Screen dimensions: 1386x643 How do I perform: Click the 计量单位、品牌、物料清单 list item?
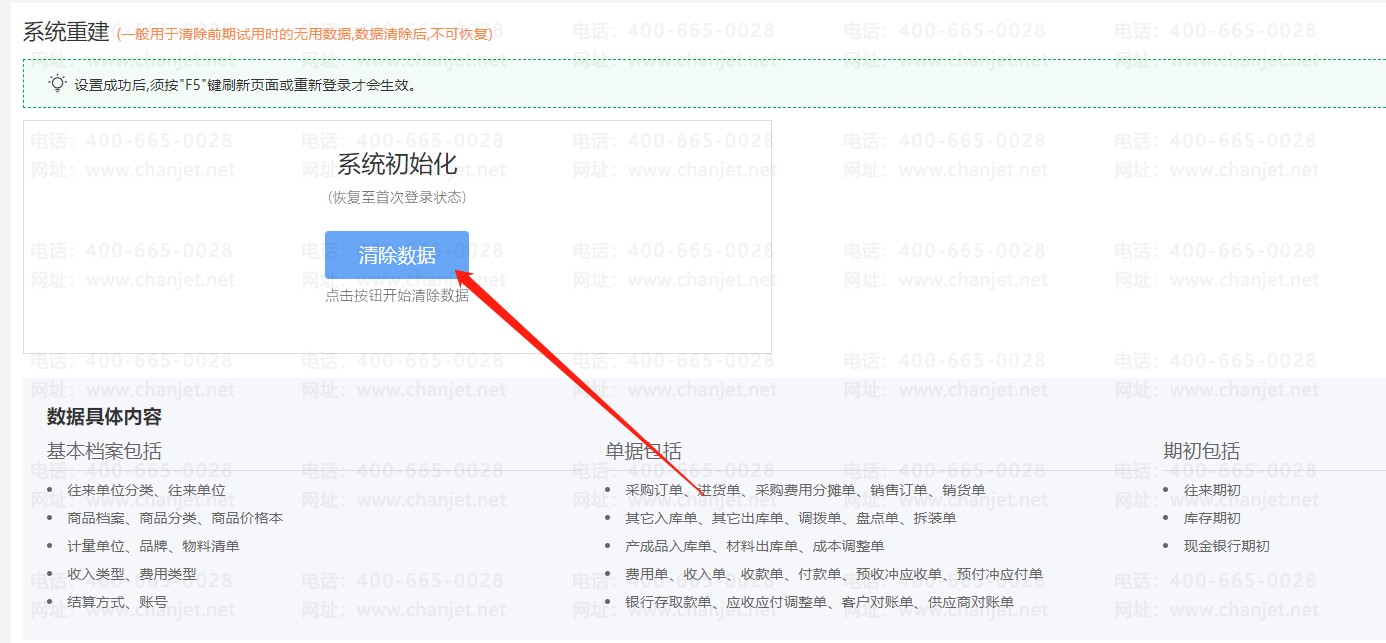click(153, 546)
